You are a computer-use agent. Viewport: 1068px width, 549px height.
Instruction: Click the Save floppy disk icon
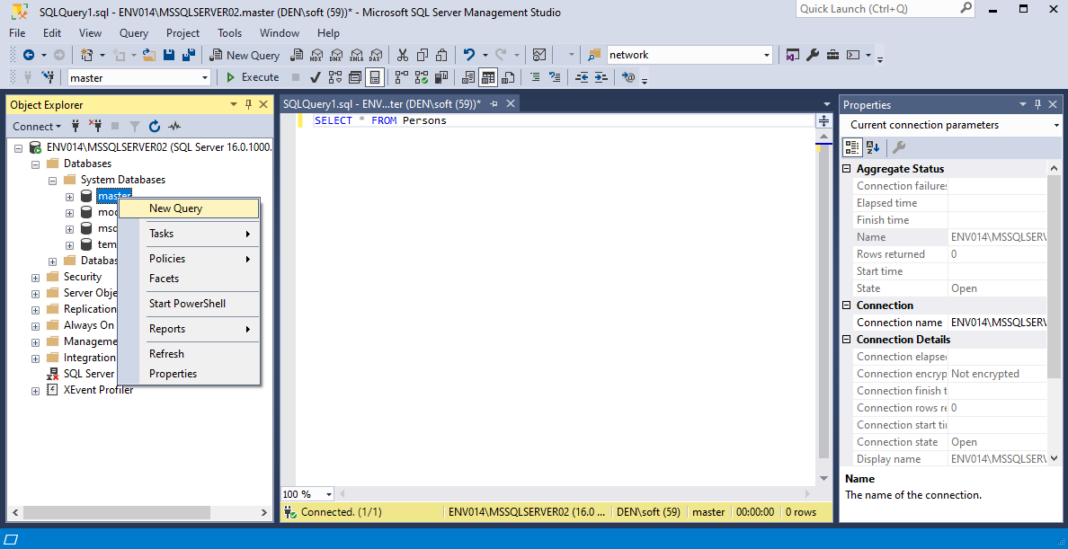169,55
